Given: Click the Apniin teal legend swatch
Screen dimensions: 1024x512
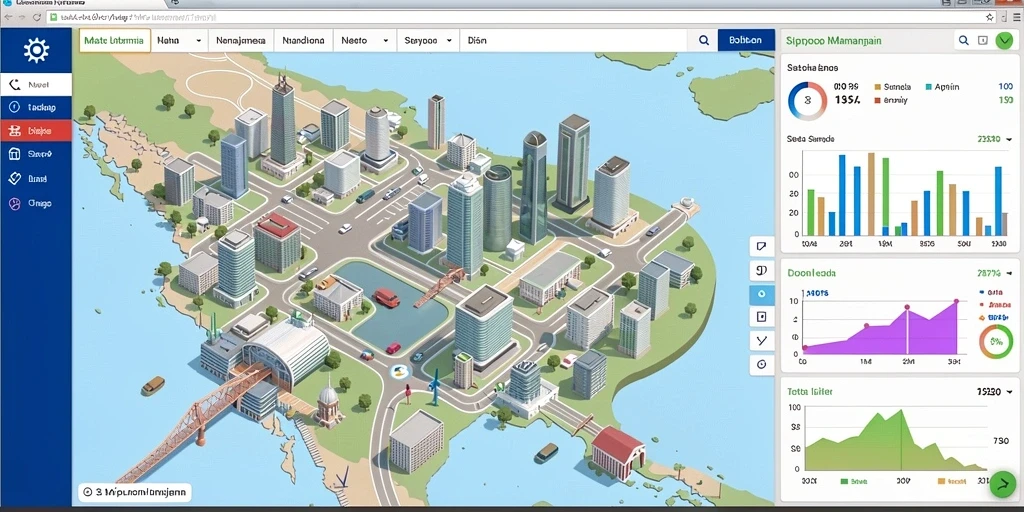Looking at the screenshot, I should click(x=928, y=87).
